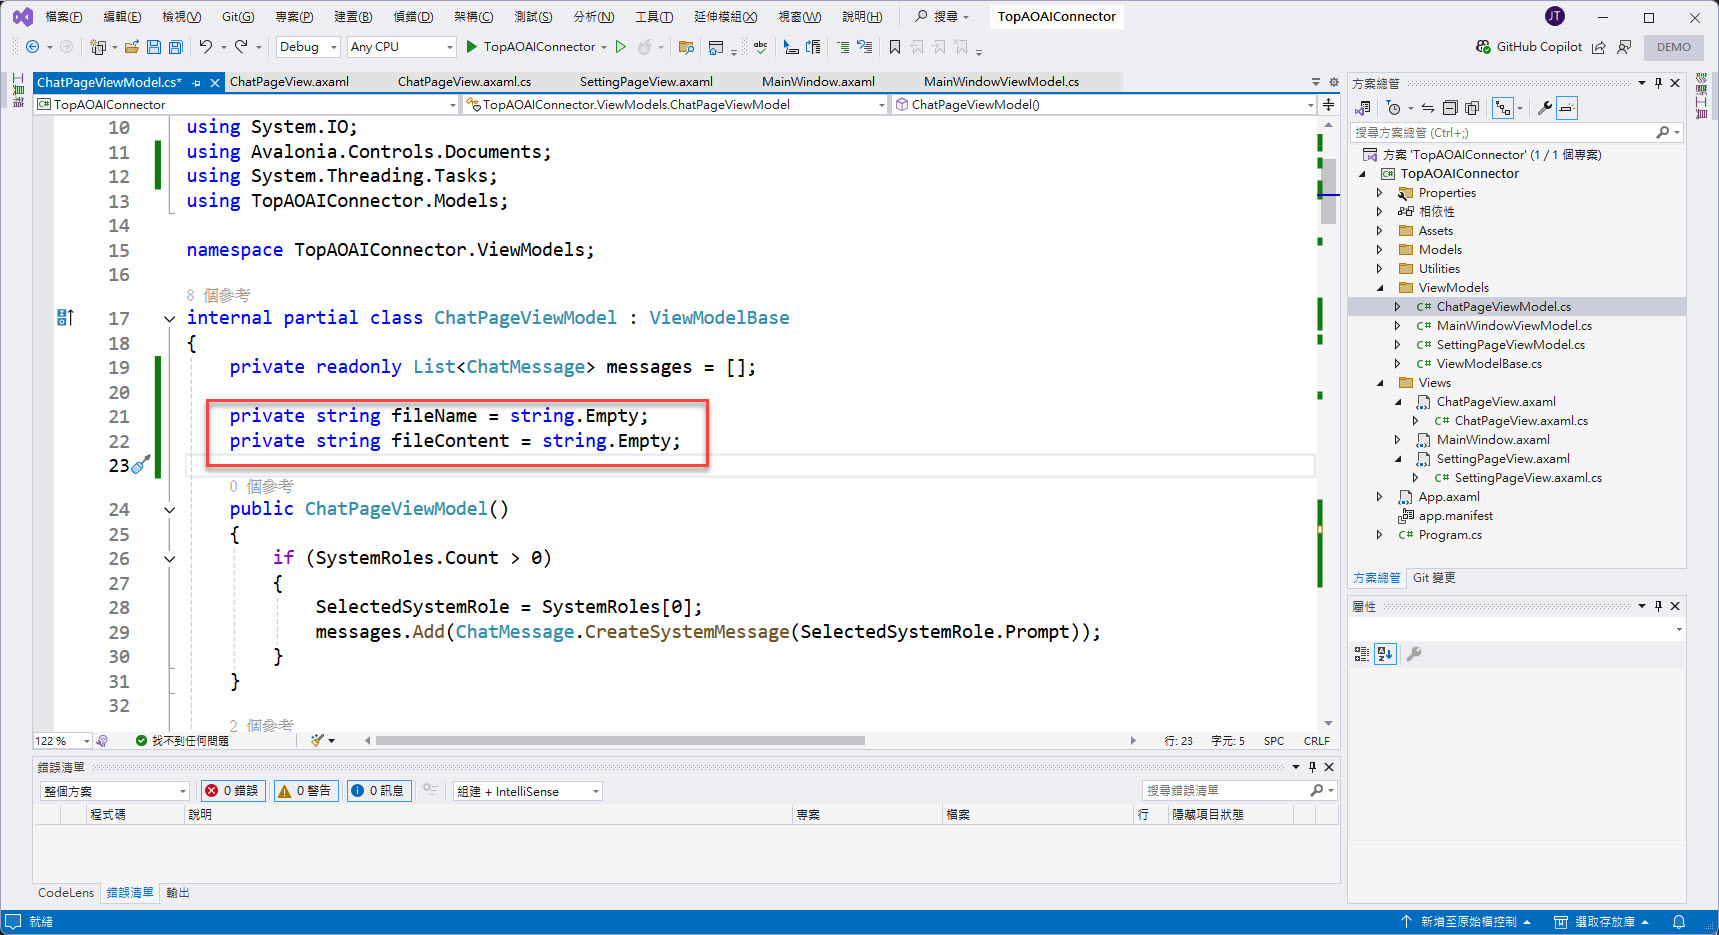Click the Redo arrow icon
1719x935 pixels.
coord(241,46)
